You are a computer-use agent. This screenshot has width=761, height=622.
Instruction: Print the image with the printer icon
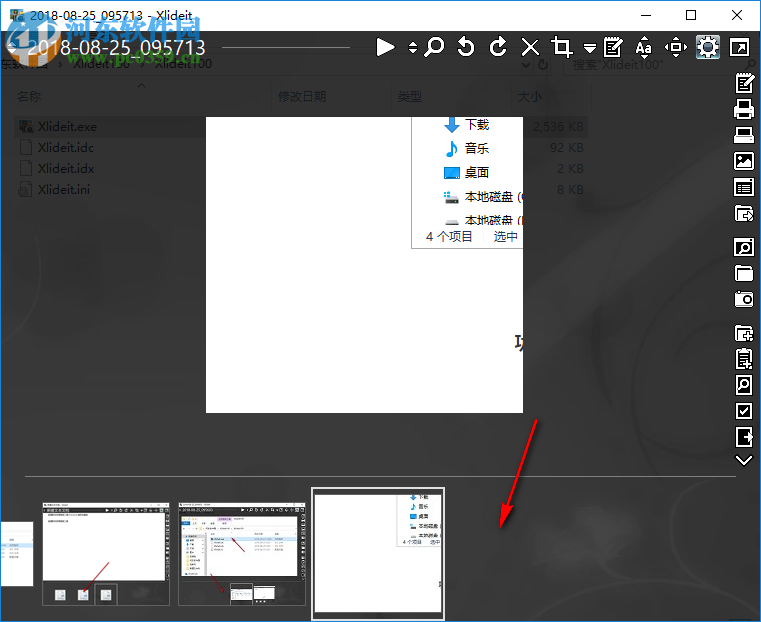(x=744, y=109)
